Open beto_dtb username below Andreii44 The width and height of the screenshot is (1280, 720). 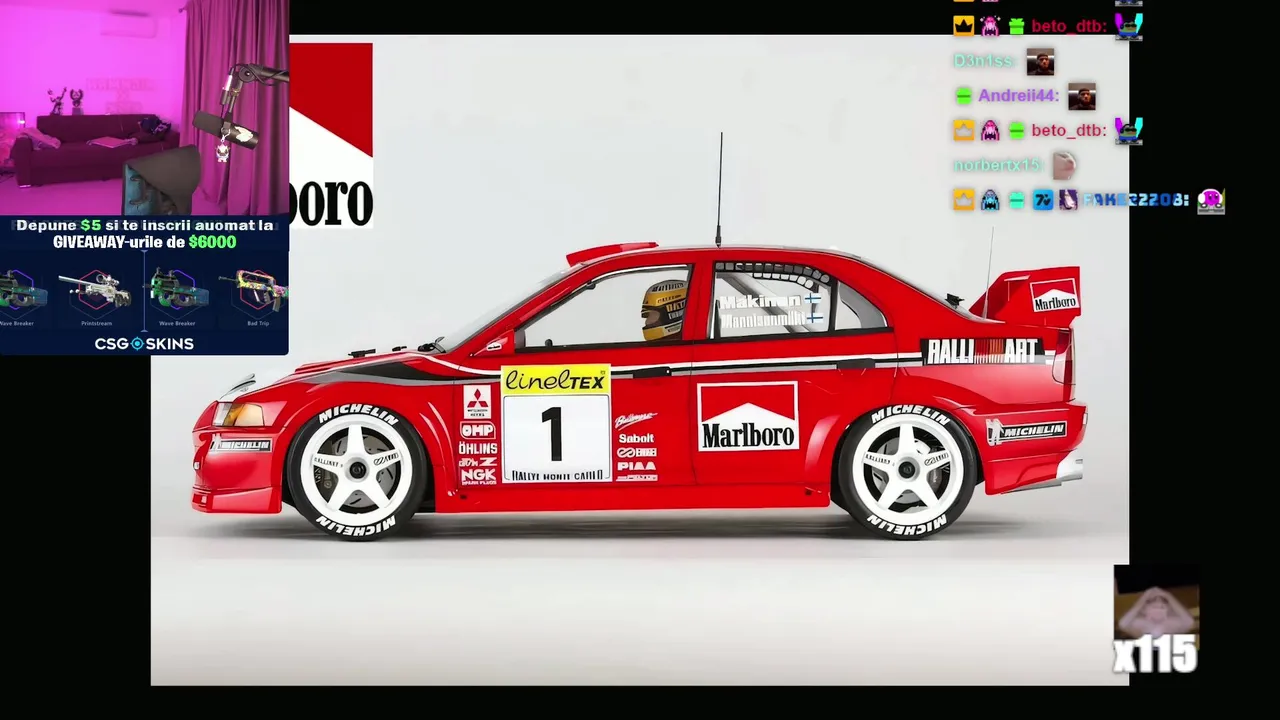pos(1069,130)
